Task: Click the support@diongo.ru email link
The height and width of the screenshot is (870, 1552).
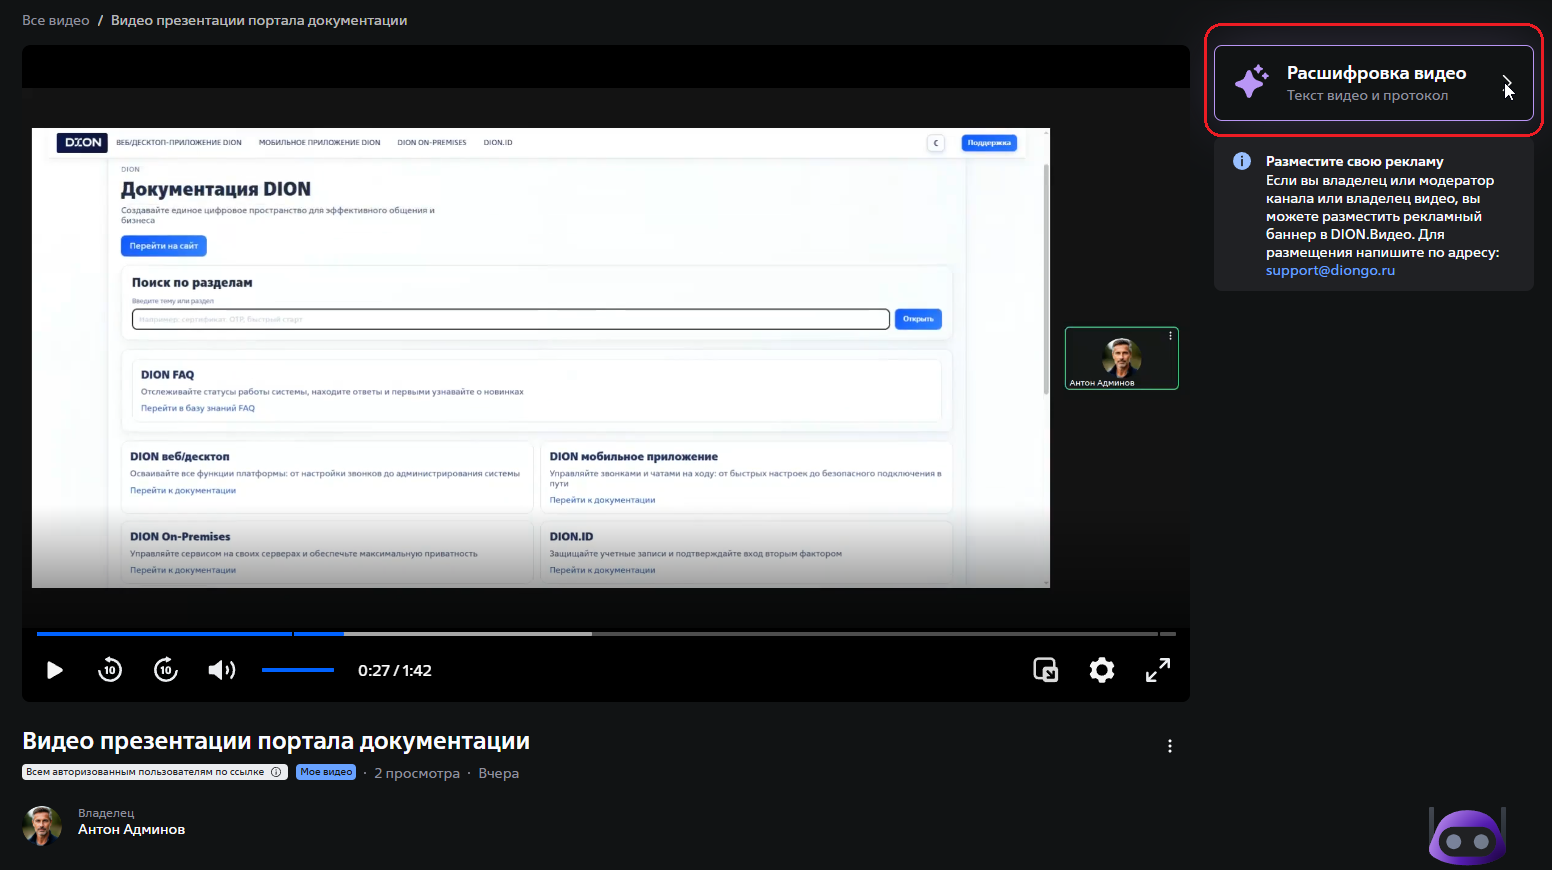Action: [1330, 269]
